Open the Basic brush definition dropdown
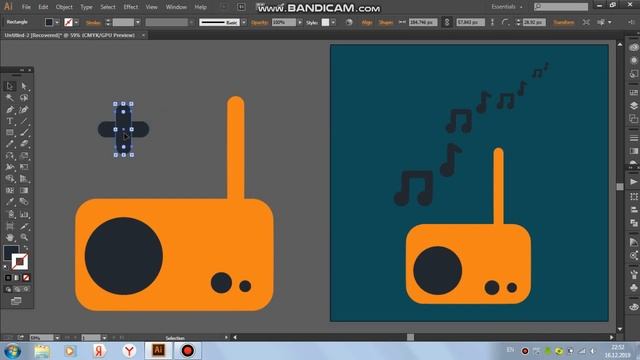 (x=244, y=22)
